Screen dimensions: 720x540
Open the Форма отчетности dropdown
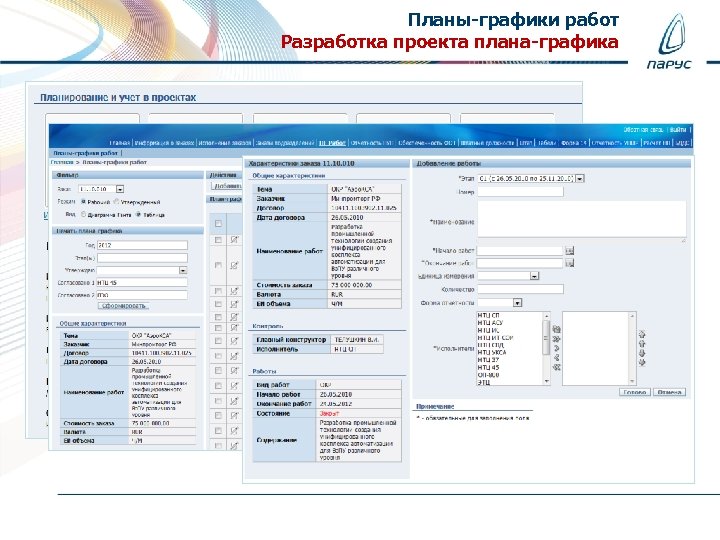point(518,303)
